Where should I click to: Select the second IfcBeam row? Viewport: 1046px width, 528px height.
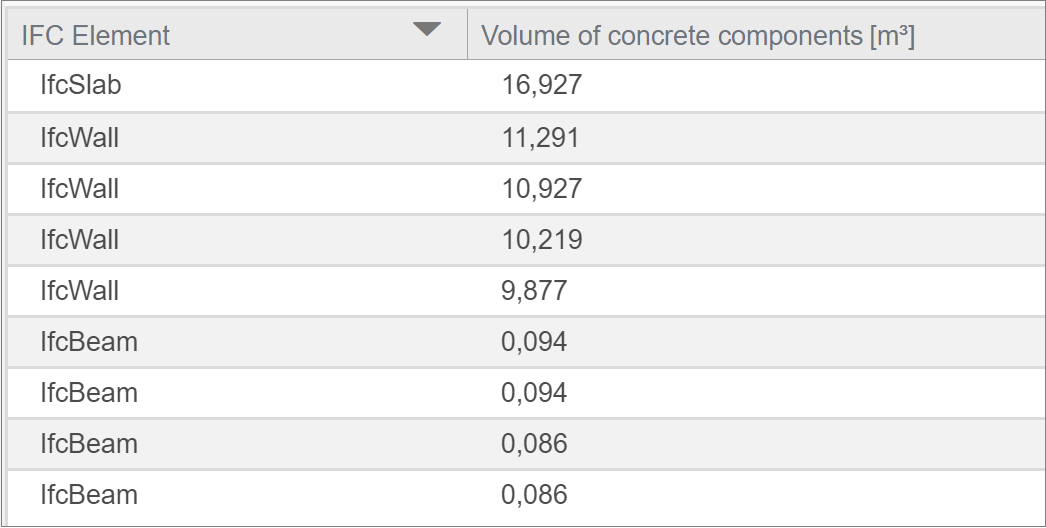pos(527,392)
